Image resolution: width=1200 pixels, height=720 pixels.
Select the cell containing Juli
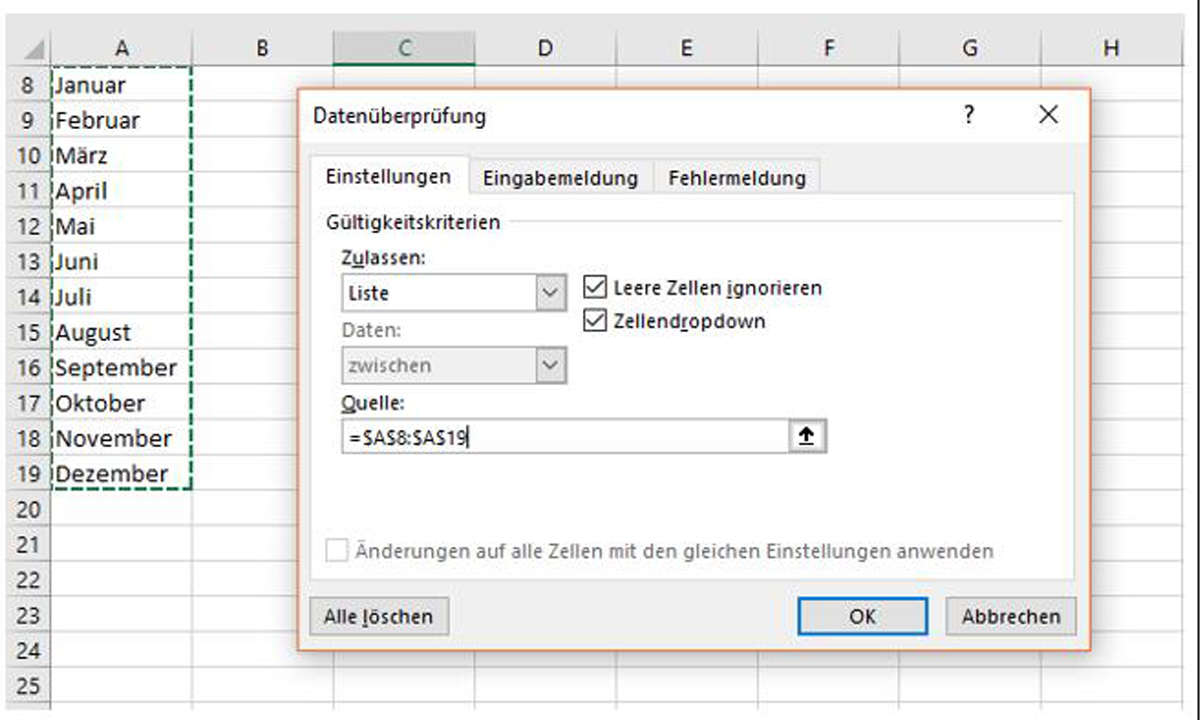tap(121, 297)
